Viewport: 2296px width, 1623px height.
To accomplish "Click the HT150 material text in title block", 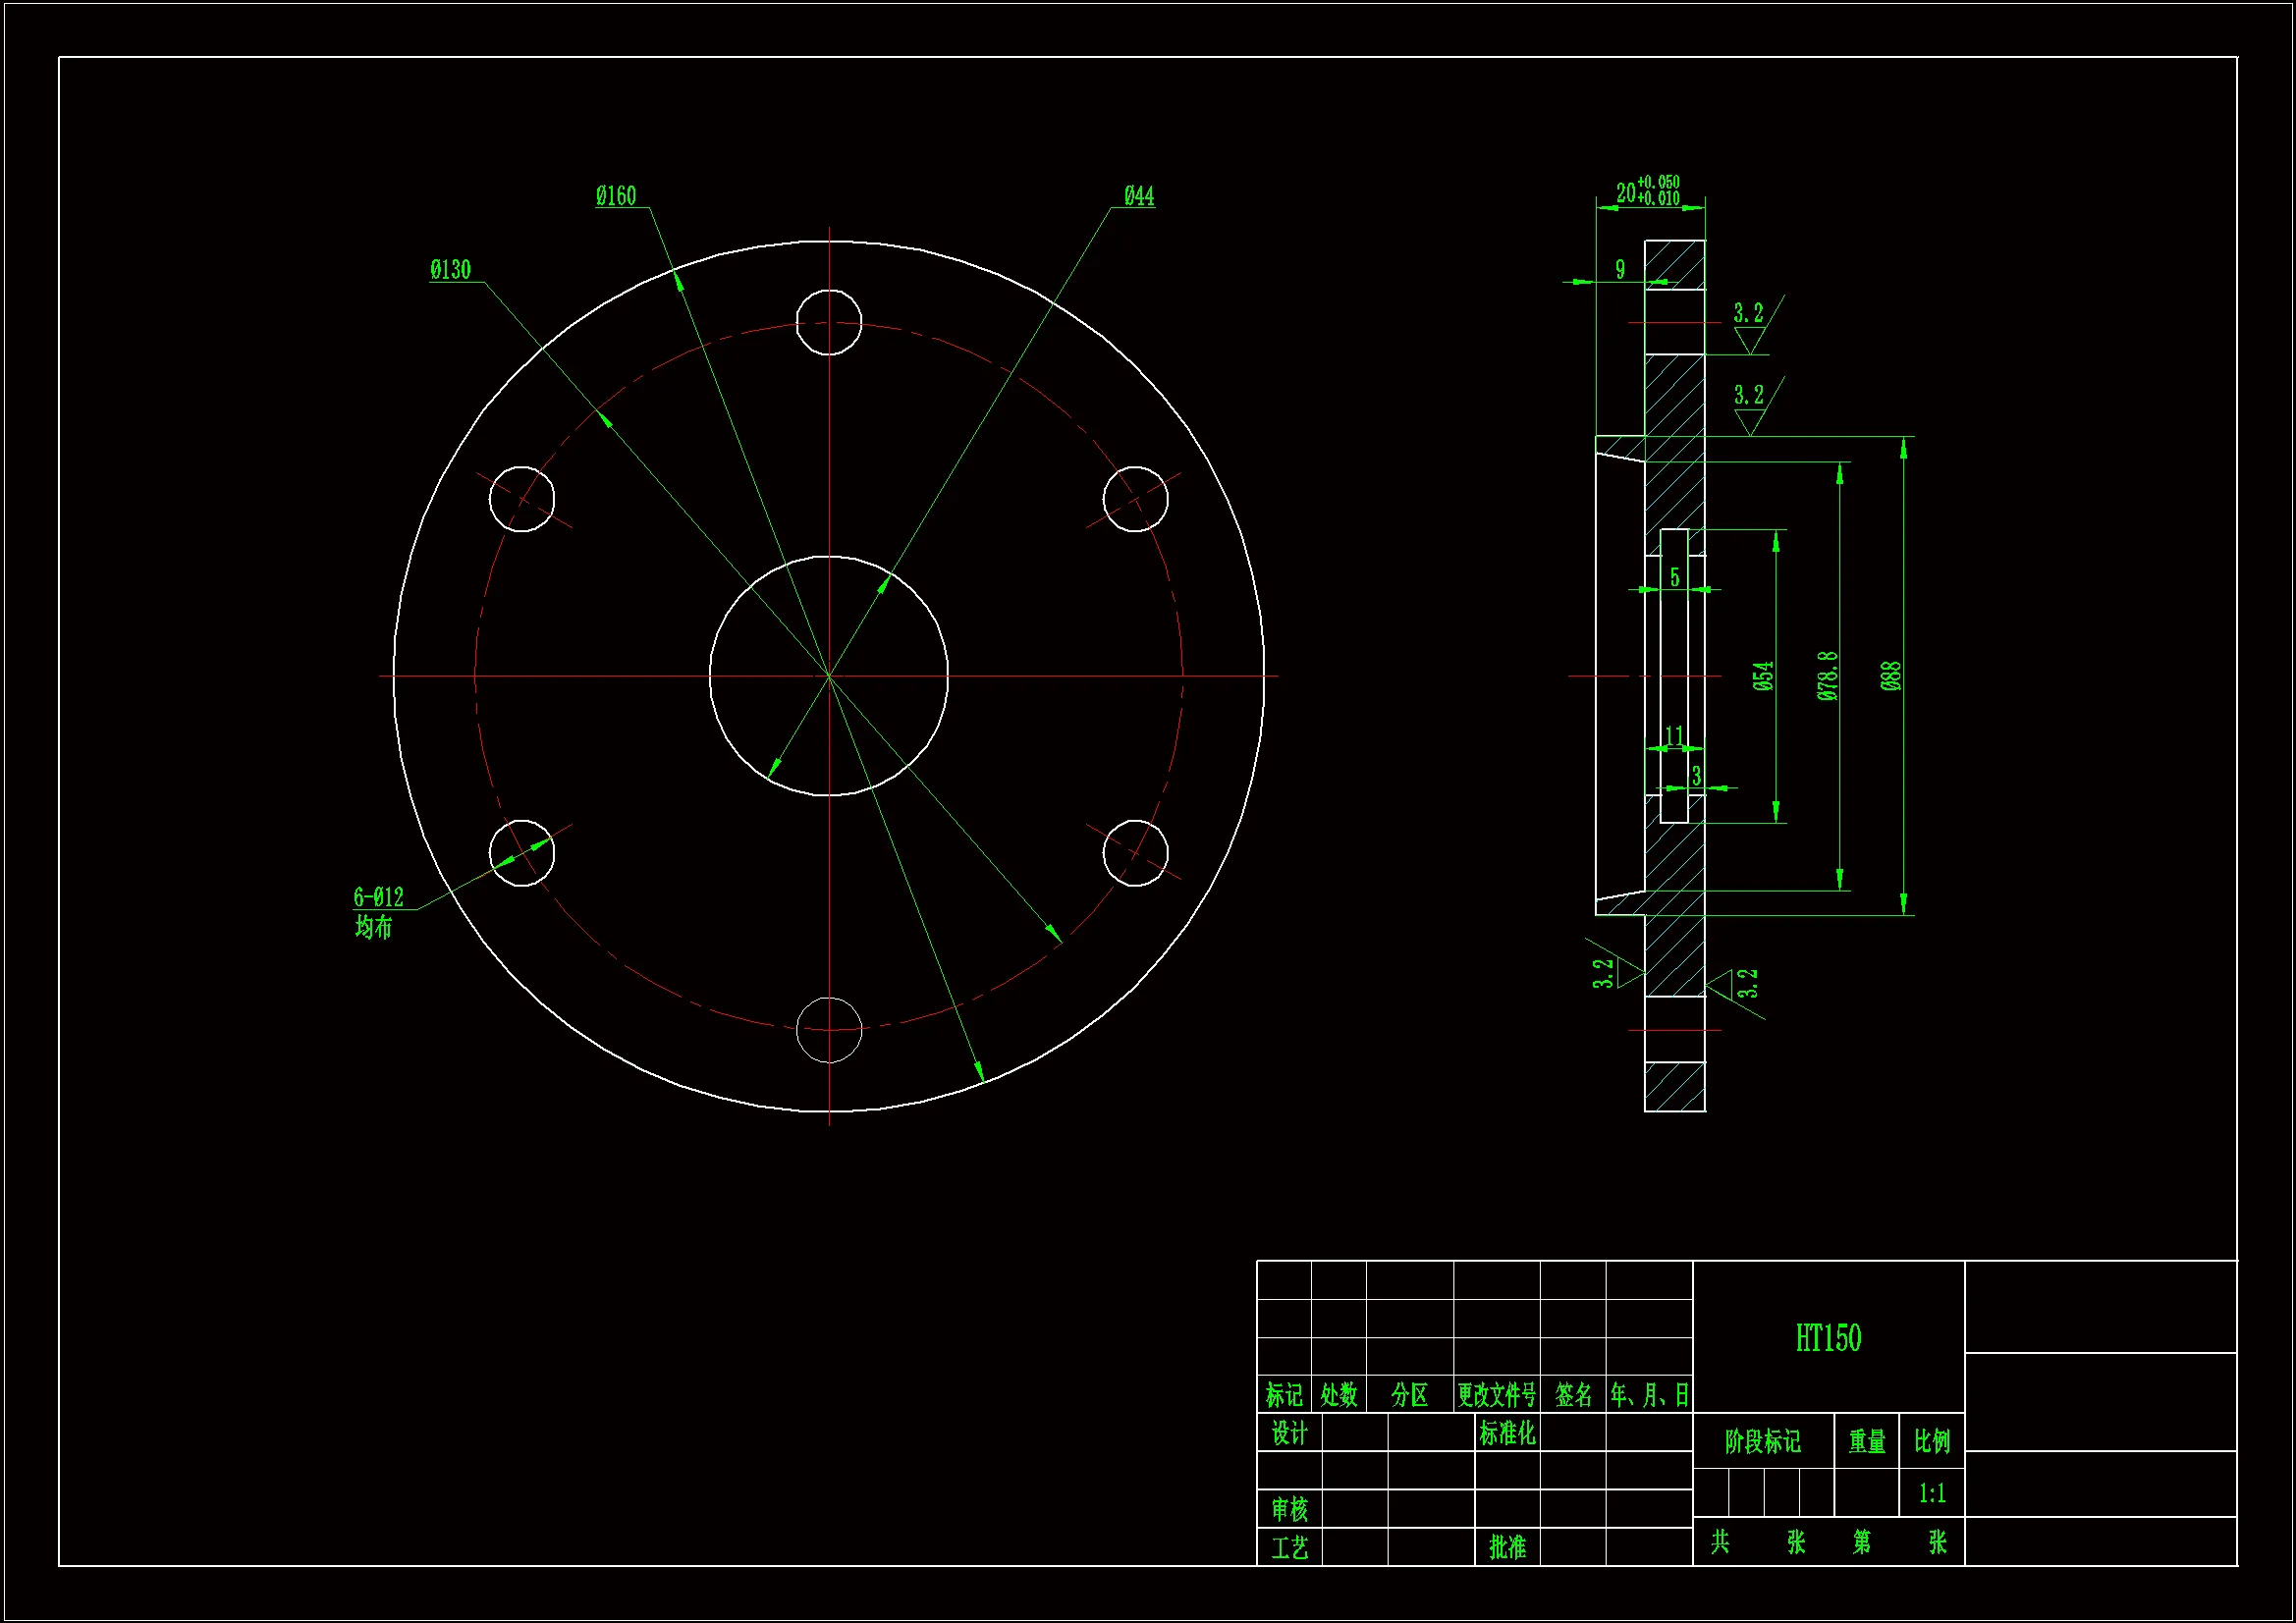I will click(x=1828, y=1338).
